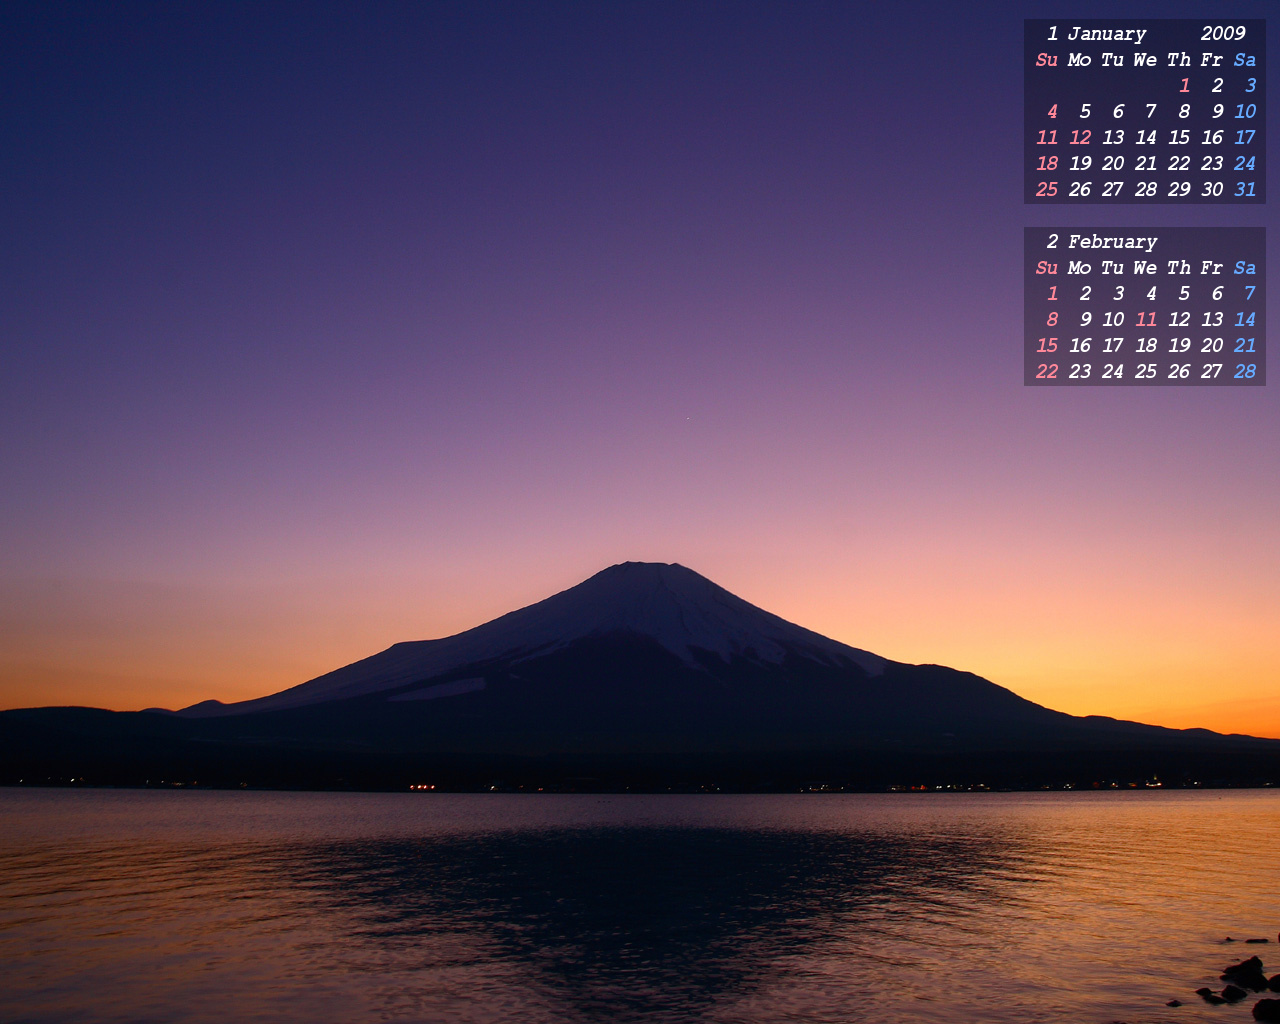Select January 12 in the calendar
The image size is (1280, 1024).
[1080, 138]
